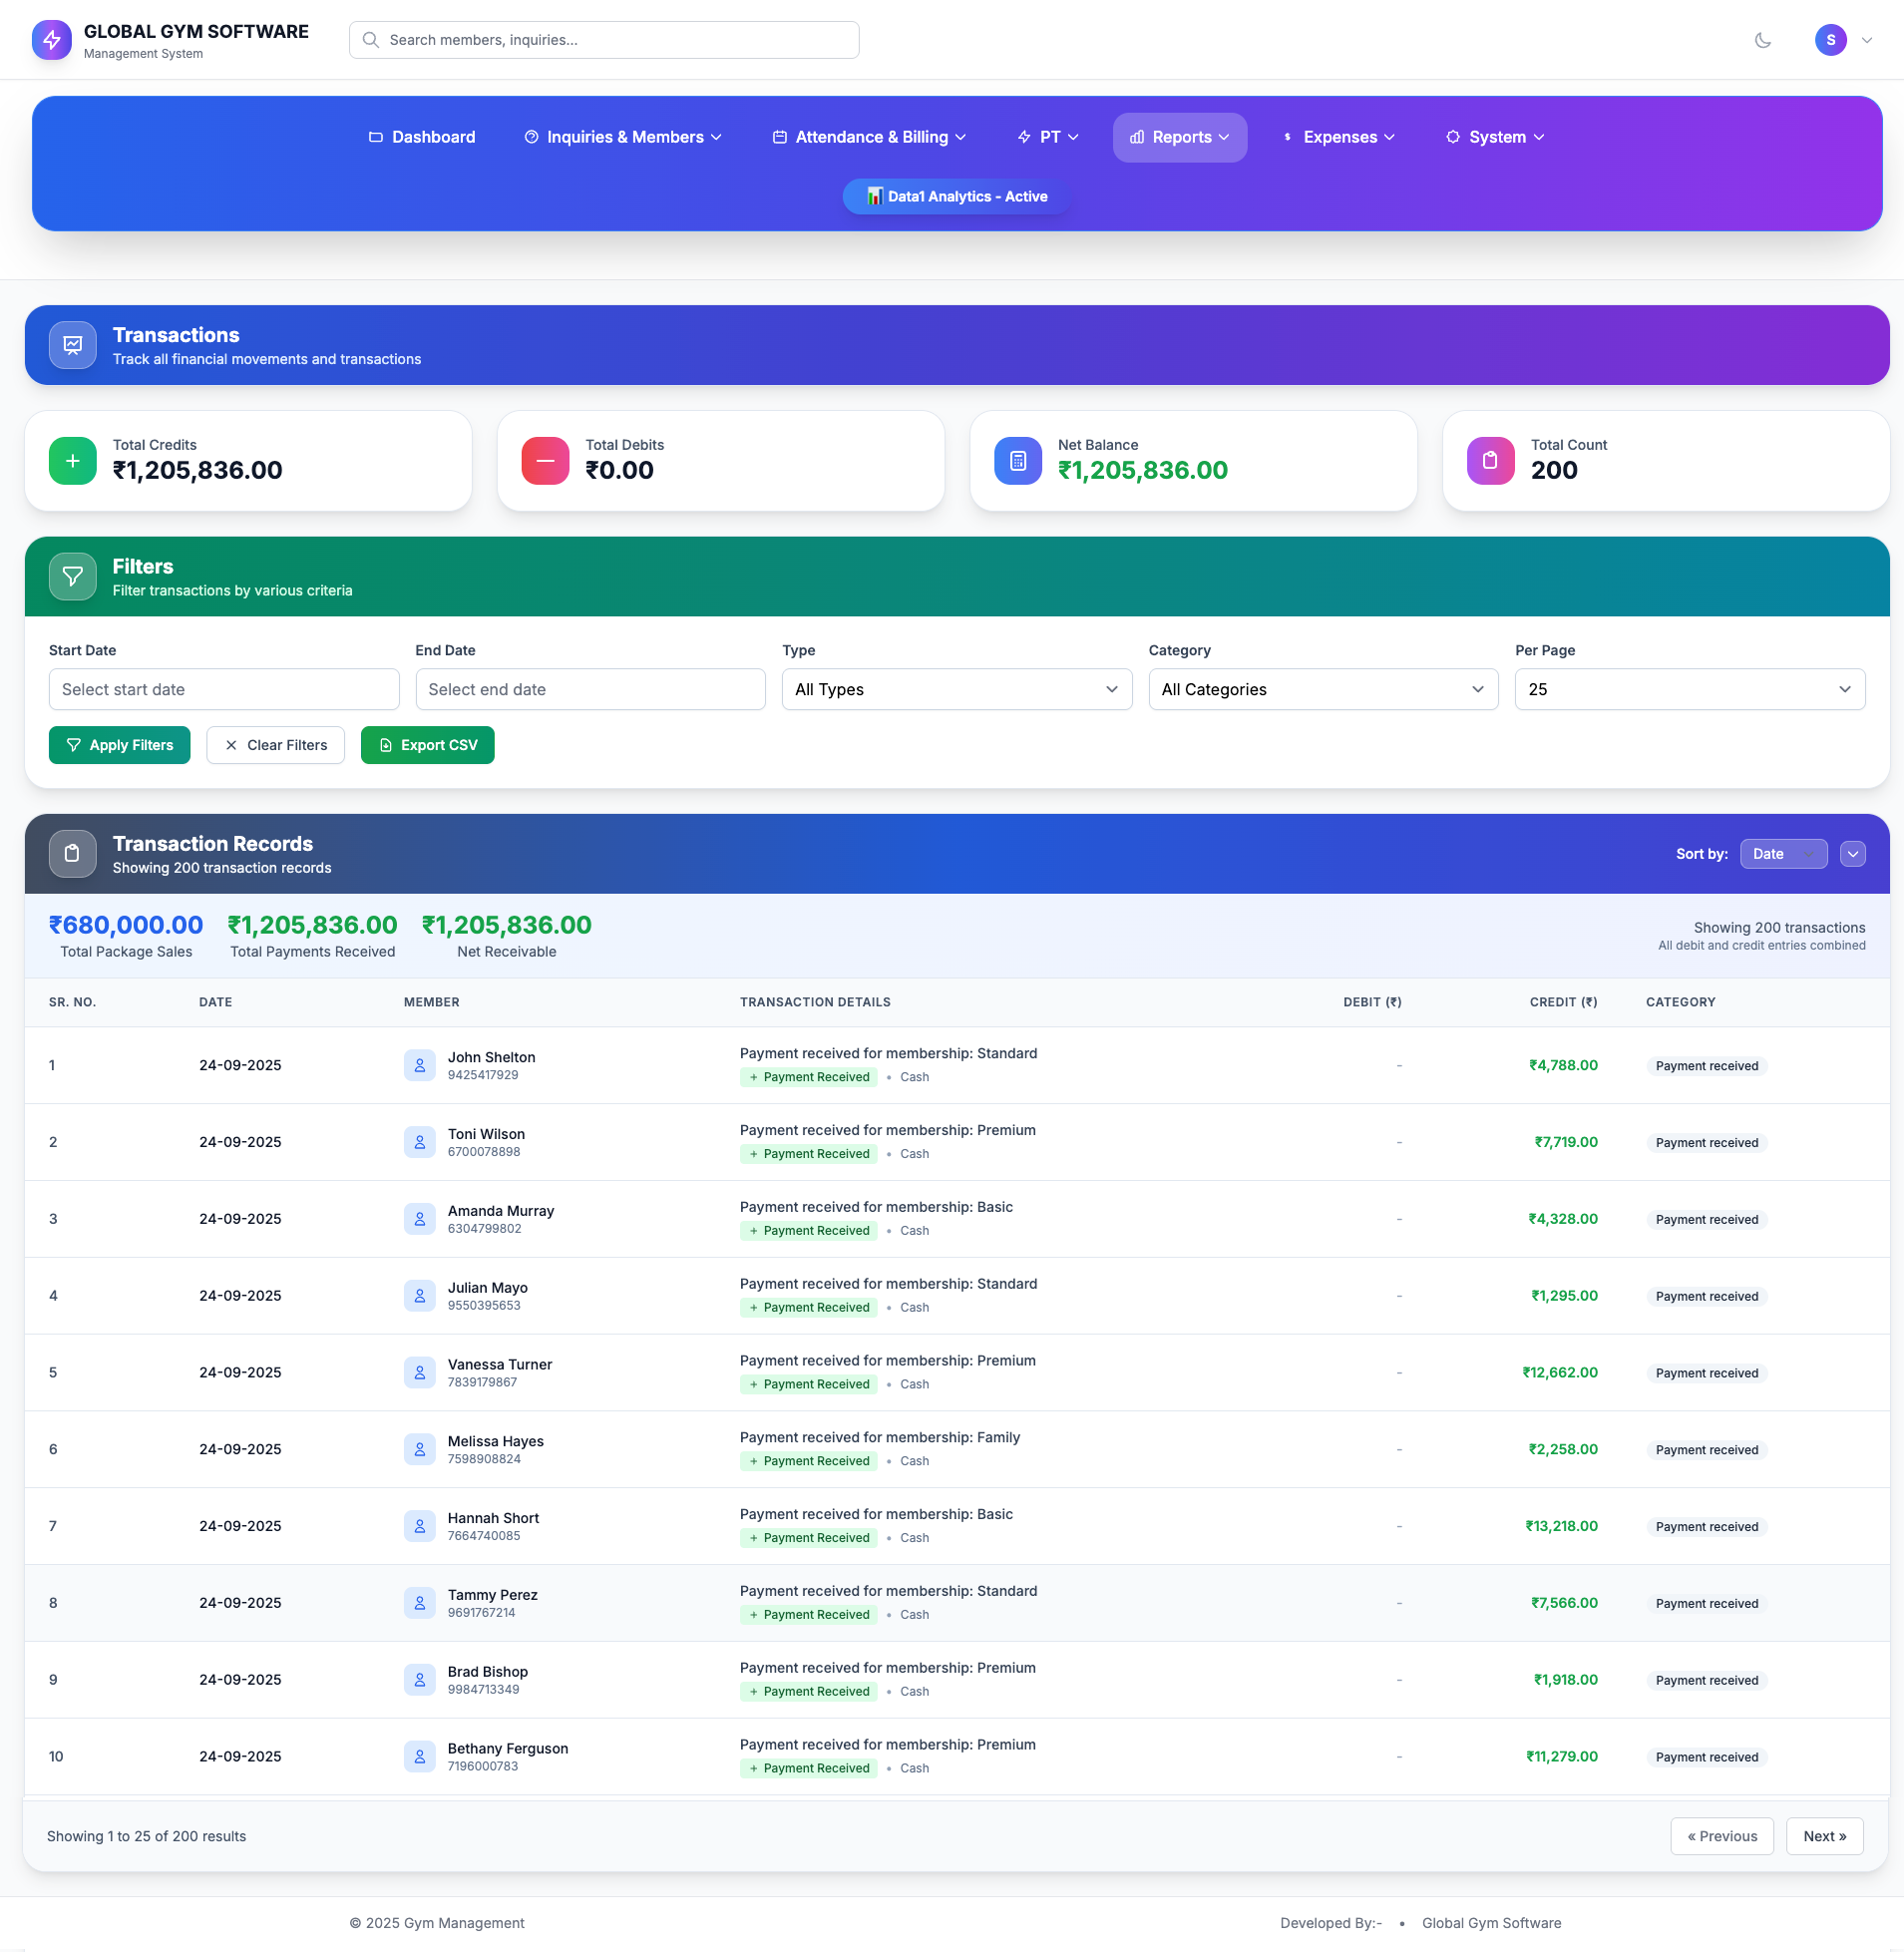The width and height of the screenshot is (1904, 1952).
Task: Click the Select start date field
Action: click(x=223, y=689)
